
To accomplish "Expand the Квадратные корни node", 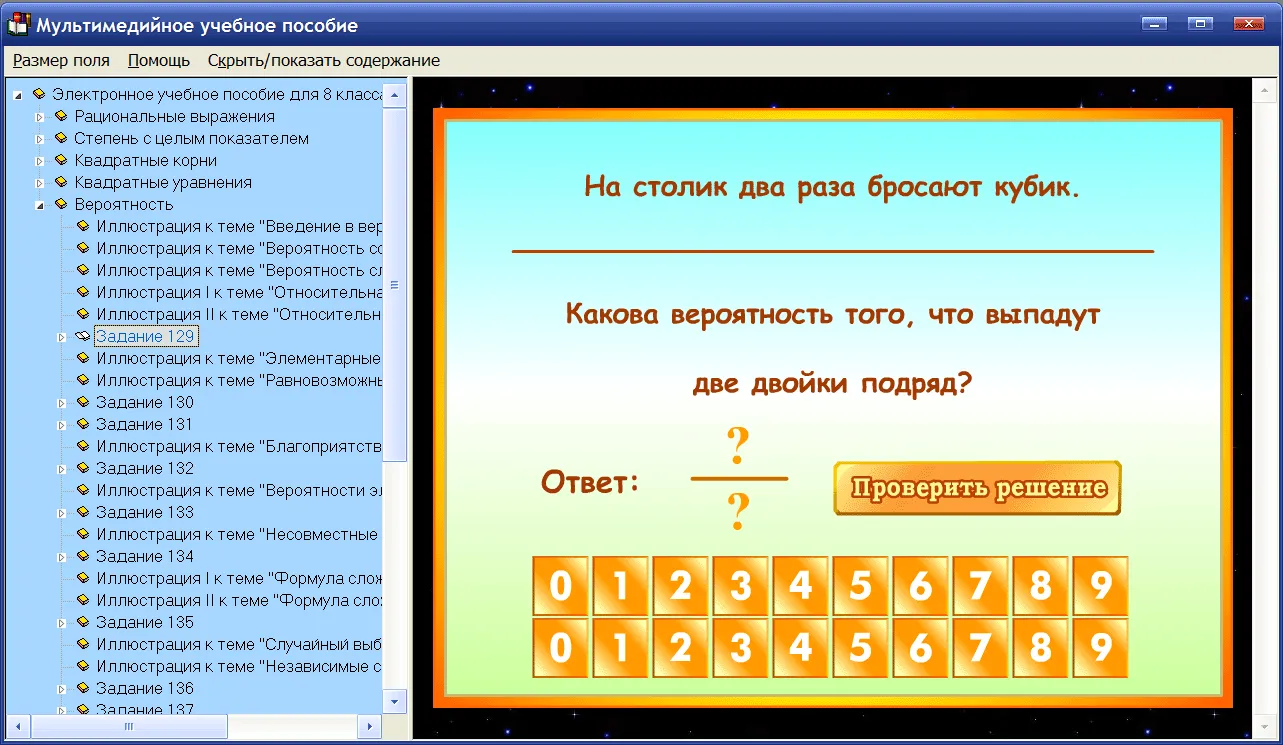I will click(40, 160).
